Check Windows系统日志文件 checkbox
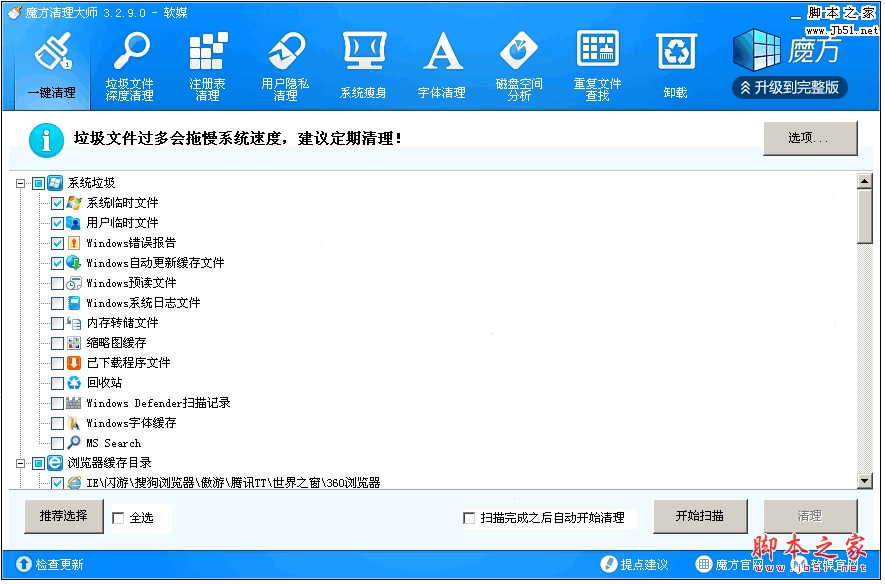885x584 pixels. (57, 304)
